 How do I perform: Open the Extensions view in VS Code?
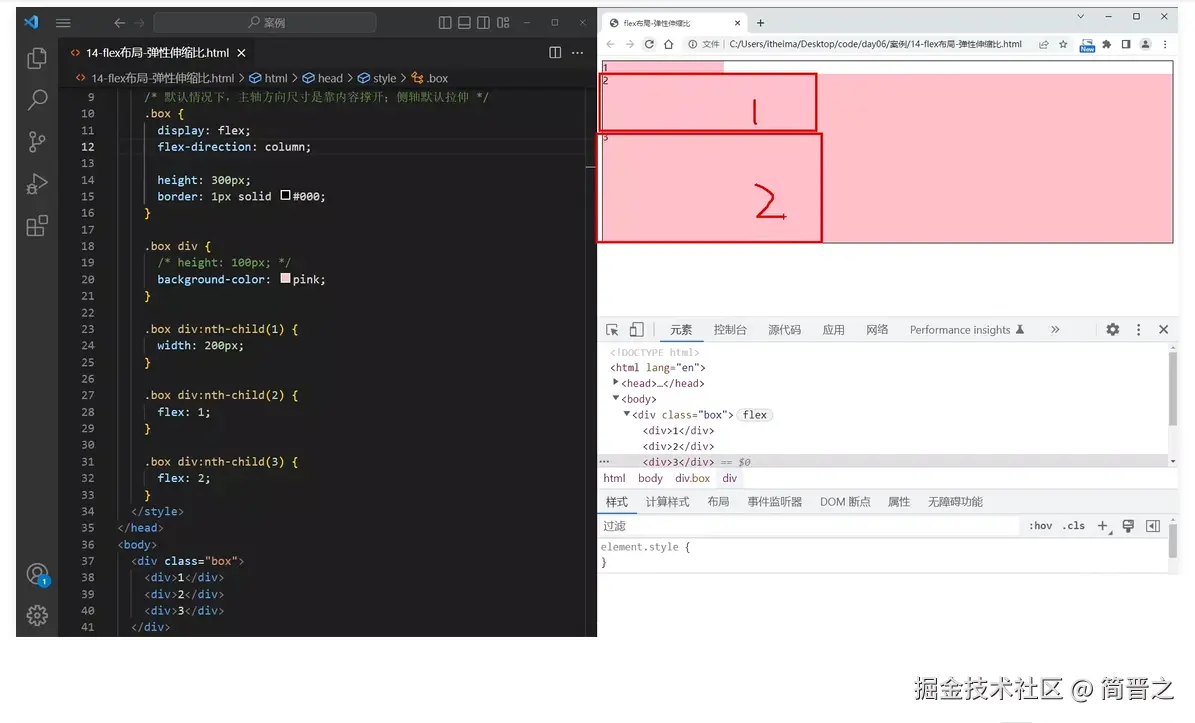pos(37,226)
